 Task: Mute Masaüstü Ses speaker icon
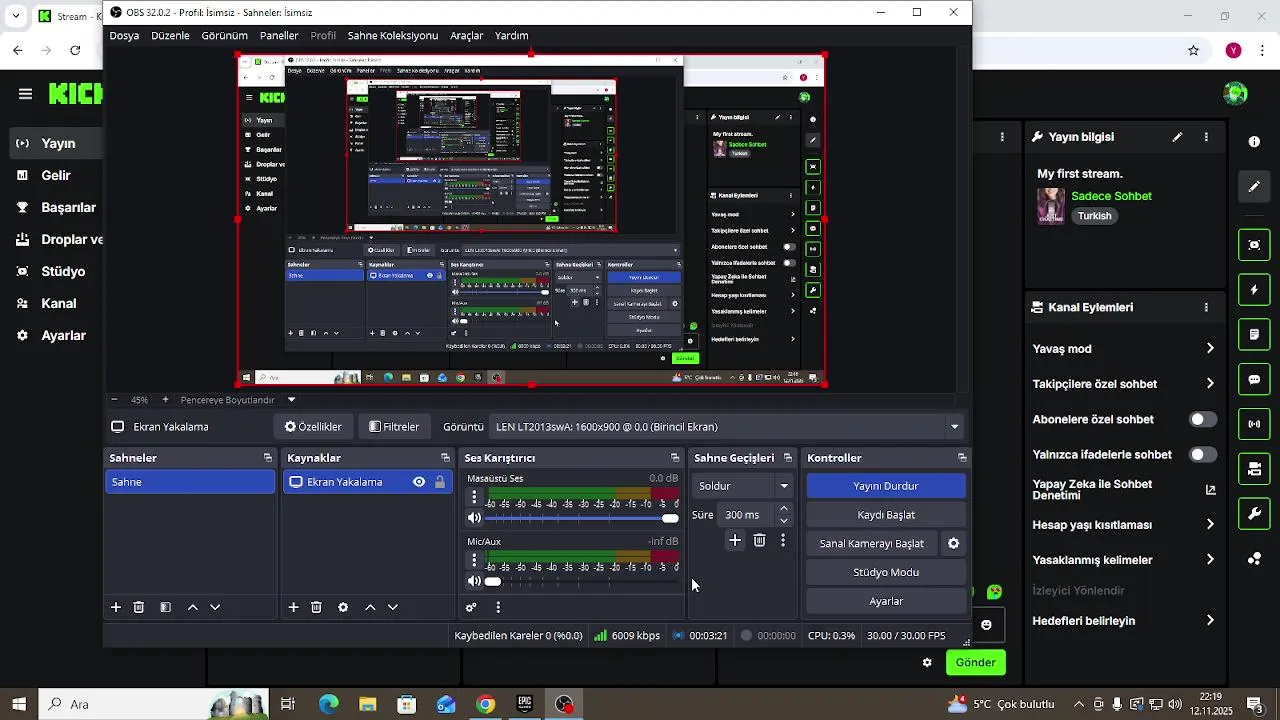coord(474,518)
